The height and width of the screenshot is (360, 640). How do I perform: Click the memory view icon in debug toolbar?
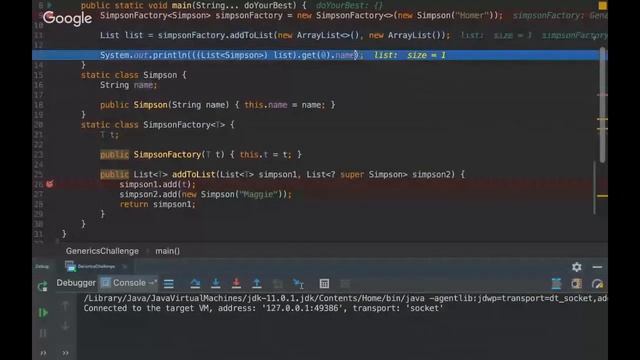tap(576, 284)
